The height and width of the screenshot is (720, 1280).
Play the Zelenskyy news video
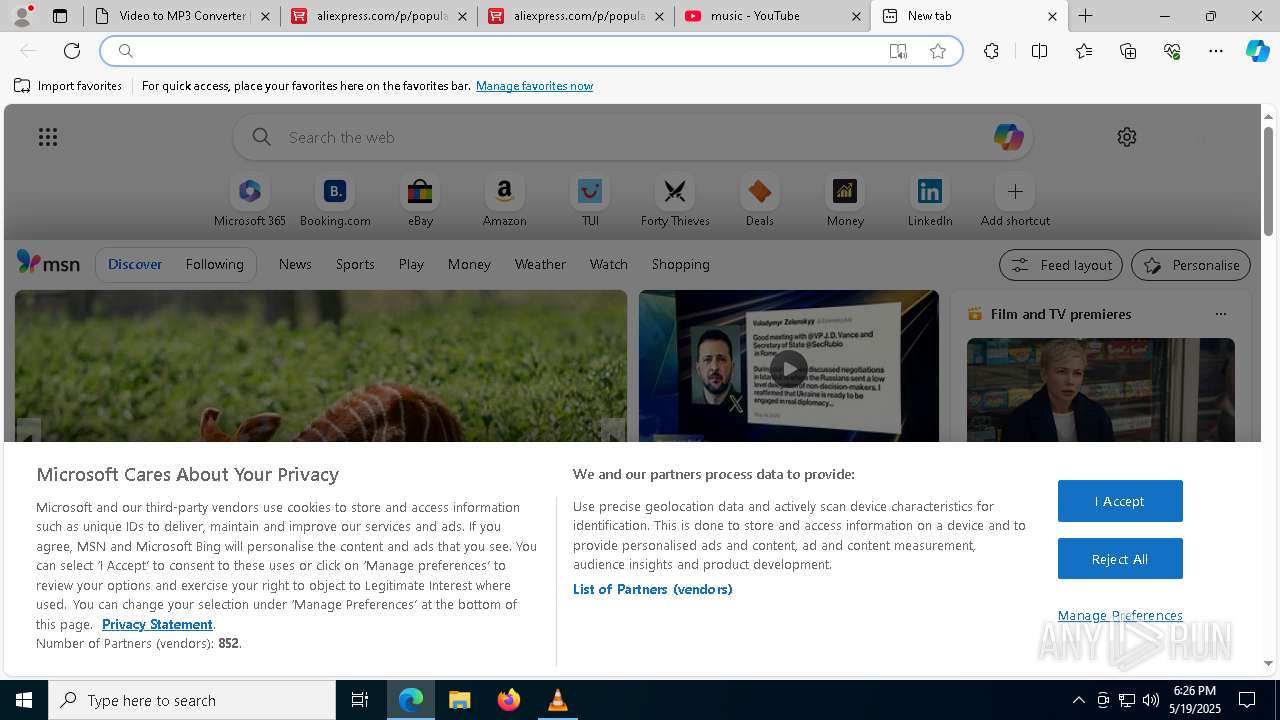789,368
